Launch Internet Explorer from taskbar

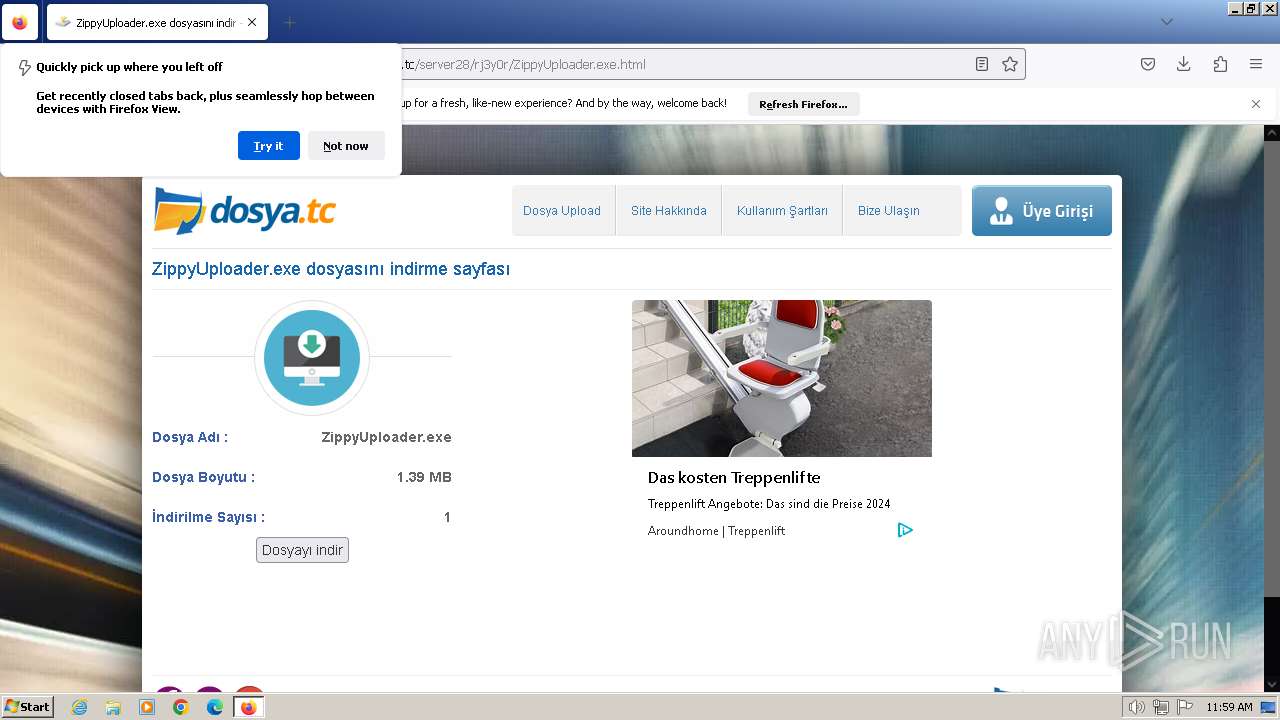pyautogui.click(x=79, y=707)
